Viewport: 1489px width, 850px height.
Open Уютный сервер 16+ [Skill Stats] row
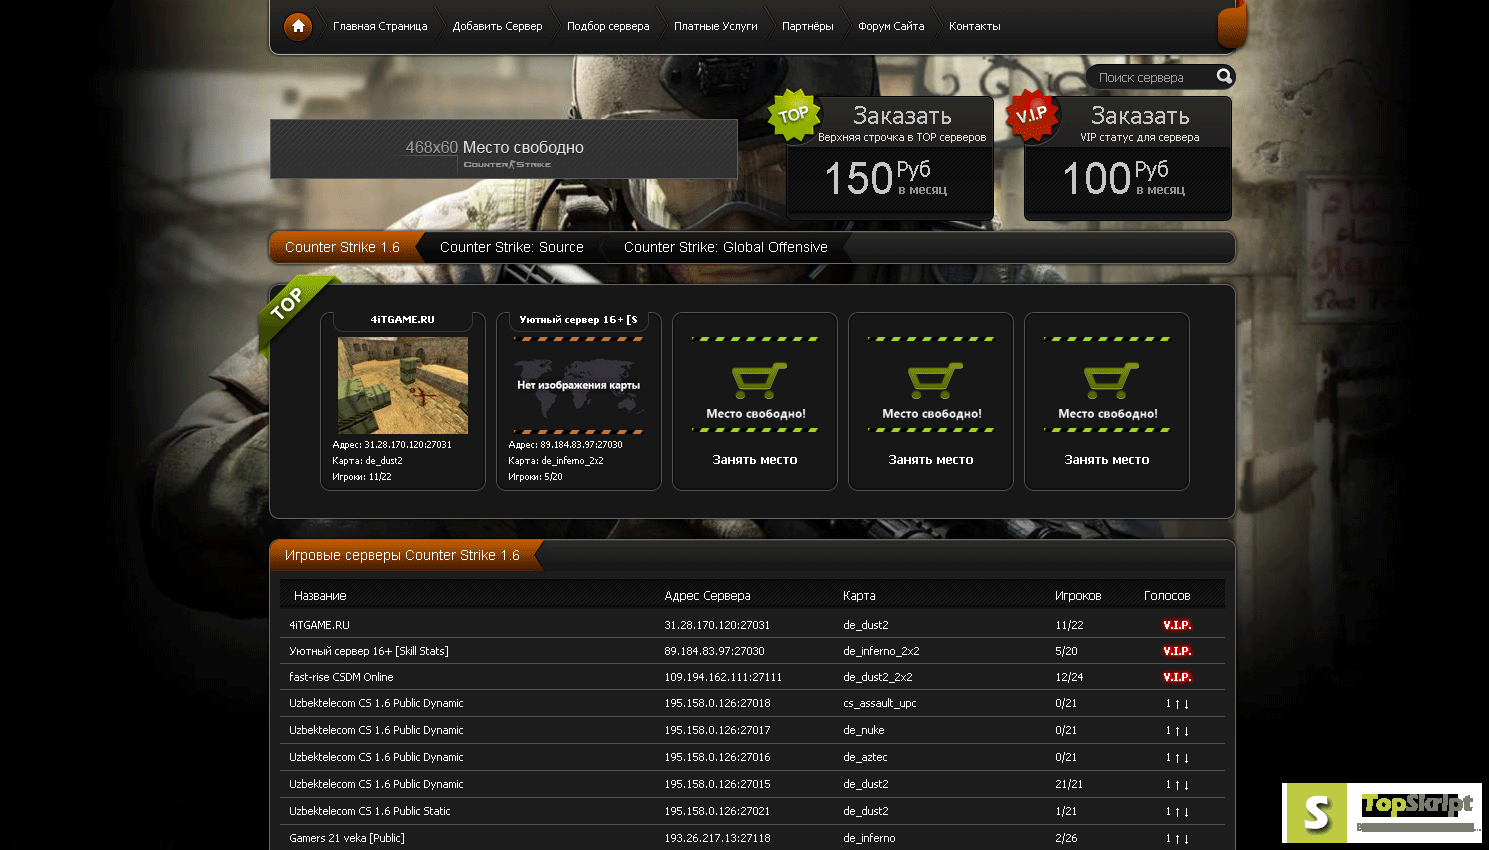(x=369, y=651)
